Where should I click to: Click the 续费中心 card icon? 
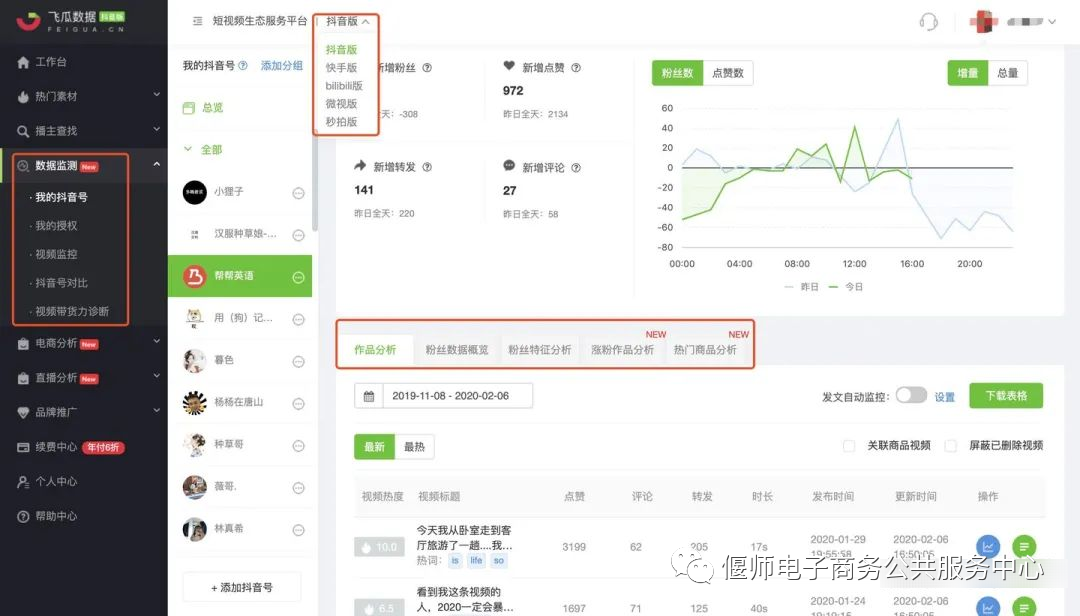(23, 447)
